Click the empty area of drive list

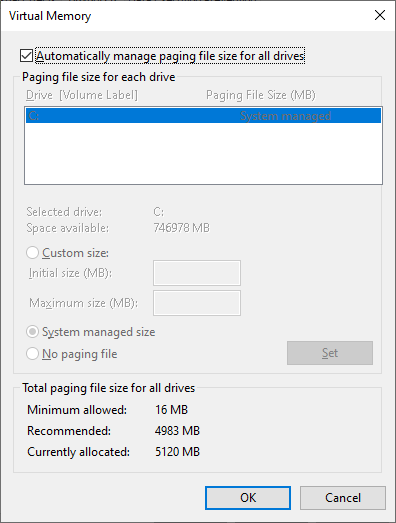coord(203,153)
